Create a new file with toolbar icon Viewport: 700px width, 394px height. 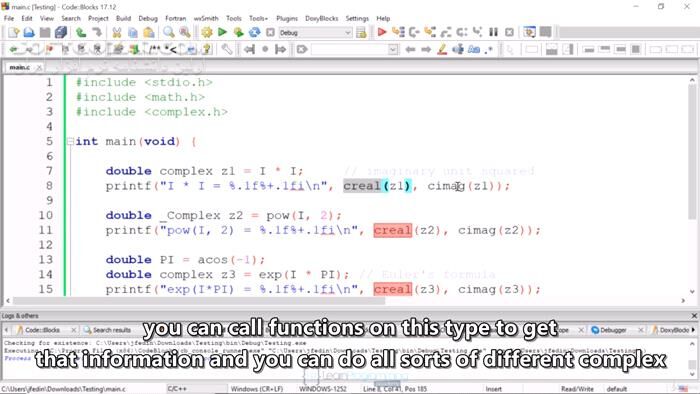click(13, 32)
